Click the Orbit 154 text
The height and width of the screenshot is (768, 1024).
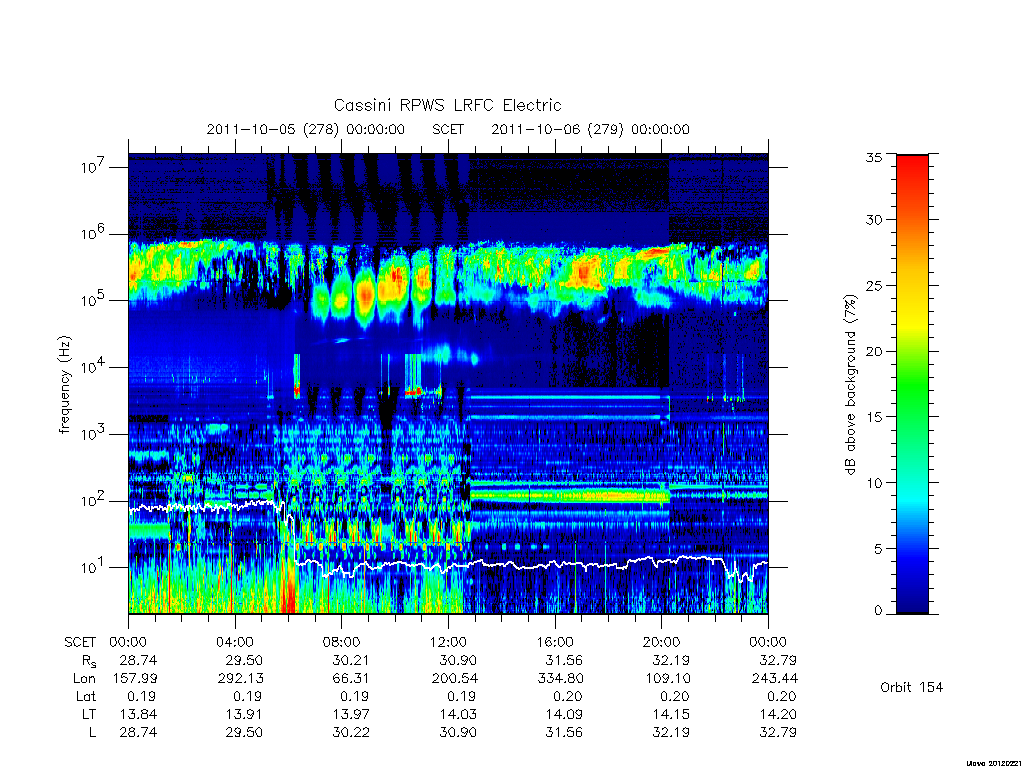click(912, 687)
